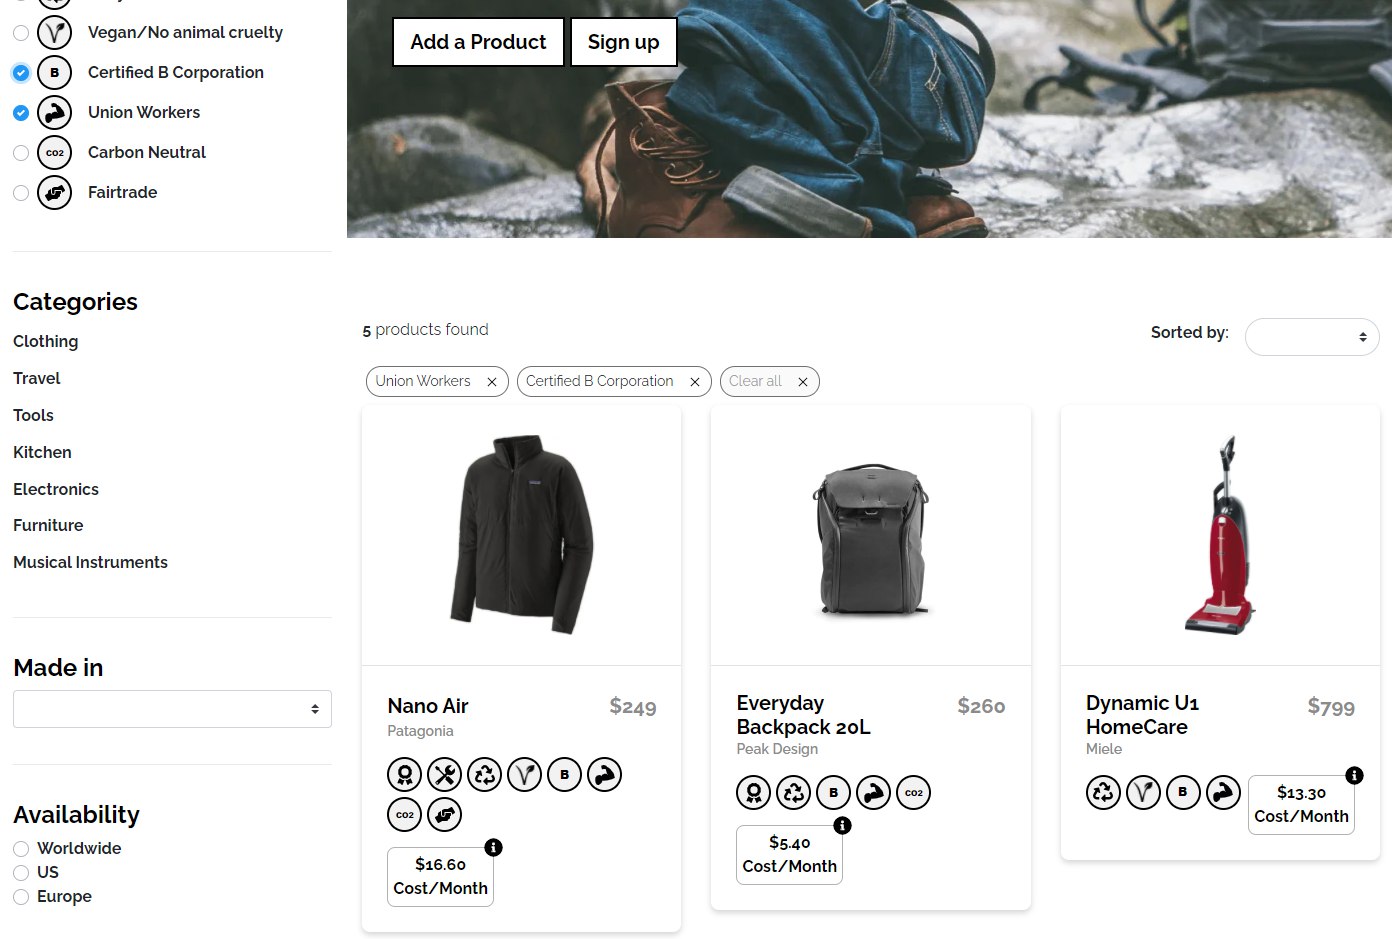Screen dimensions: 1392x939
Task: Click Dynamic U1's recycling badge icon
Action: click(1104, 792)
